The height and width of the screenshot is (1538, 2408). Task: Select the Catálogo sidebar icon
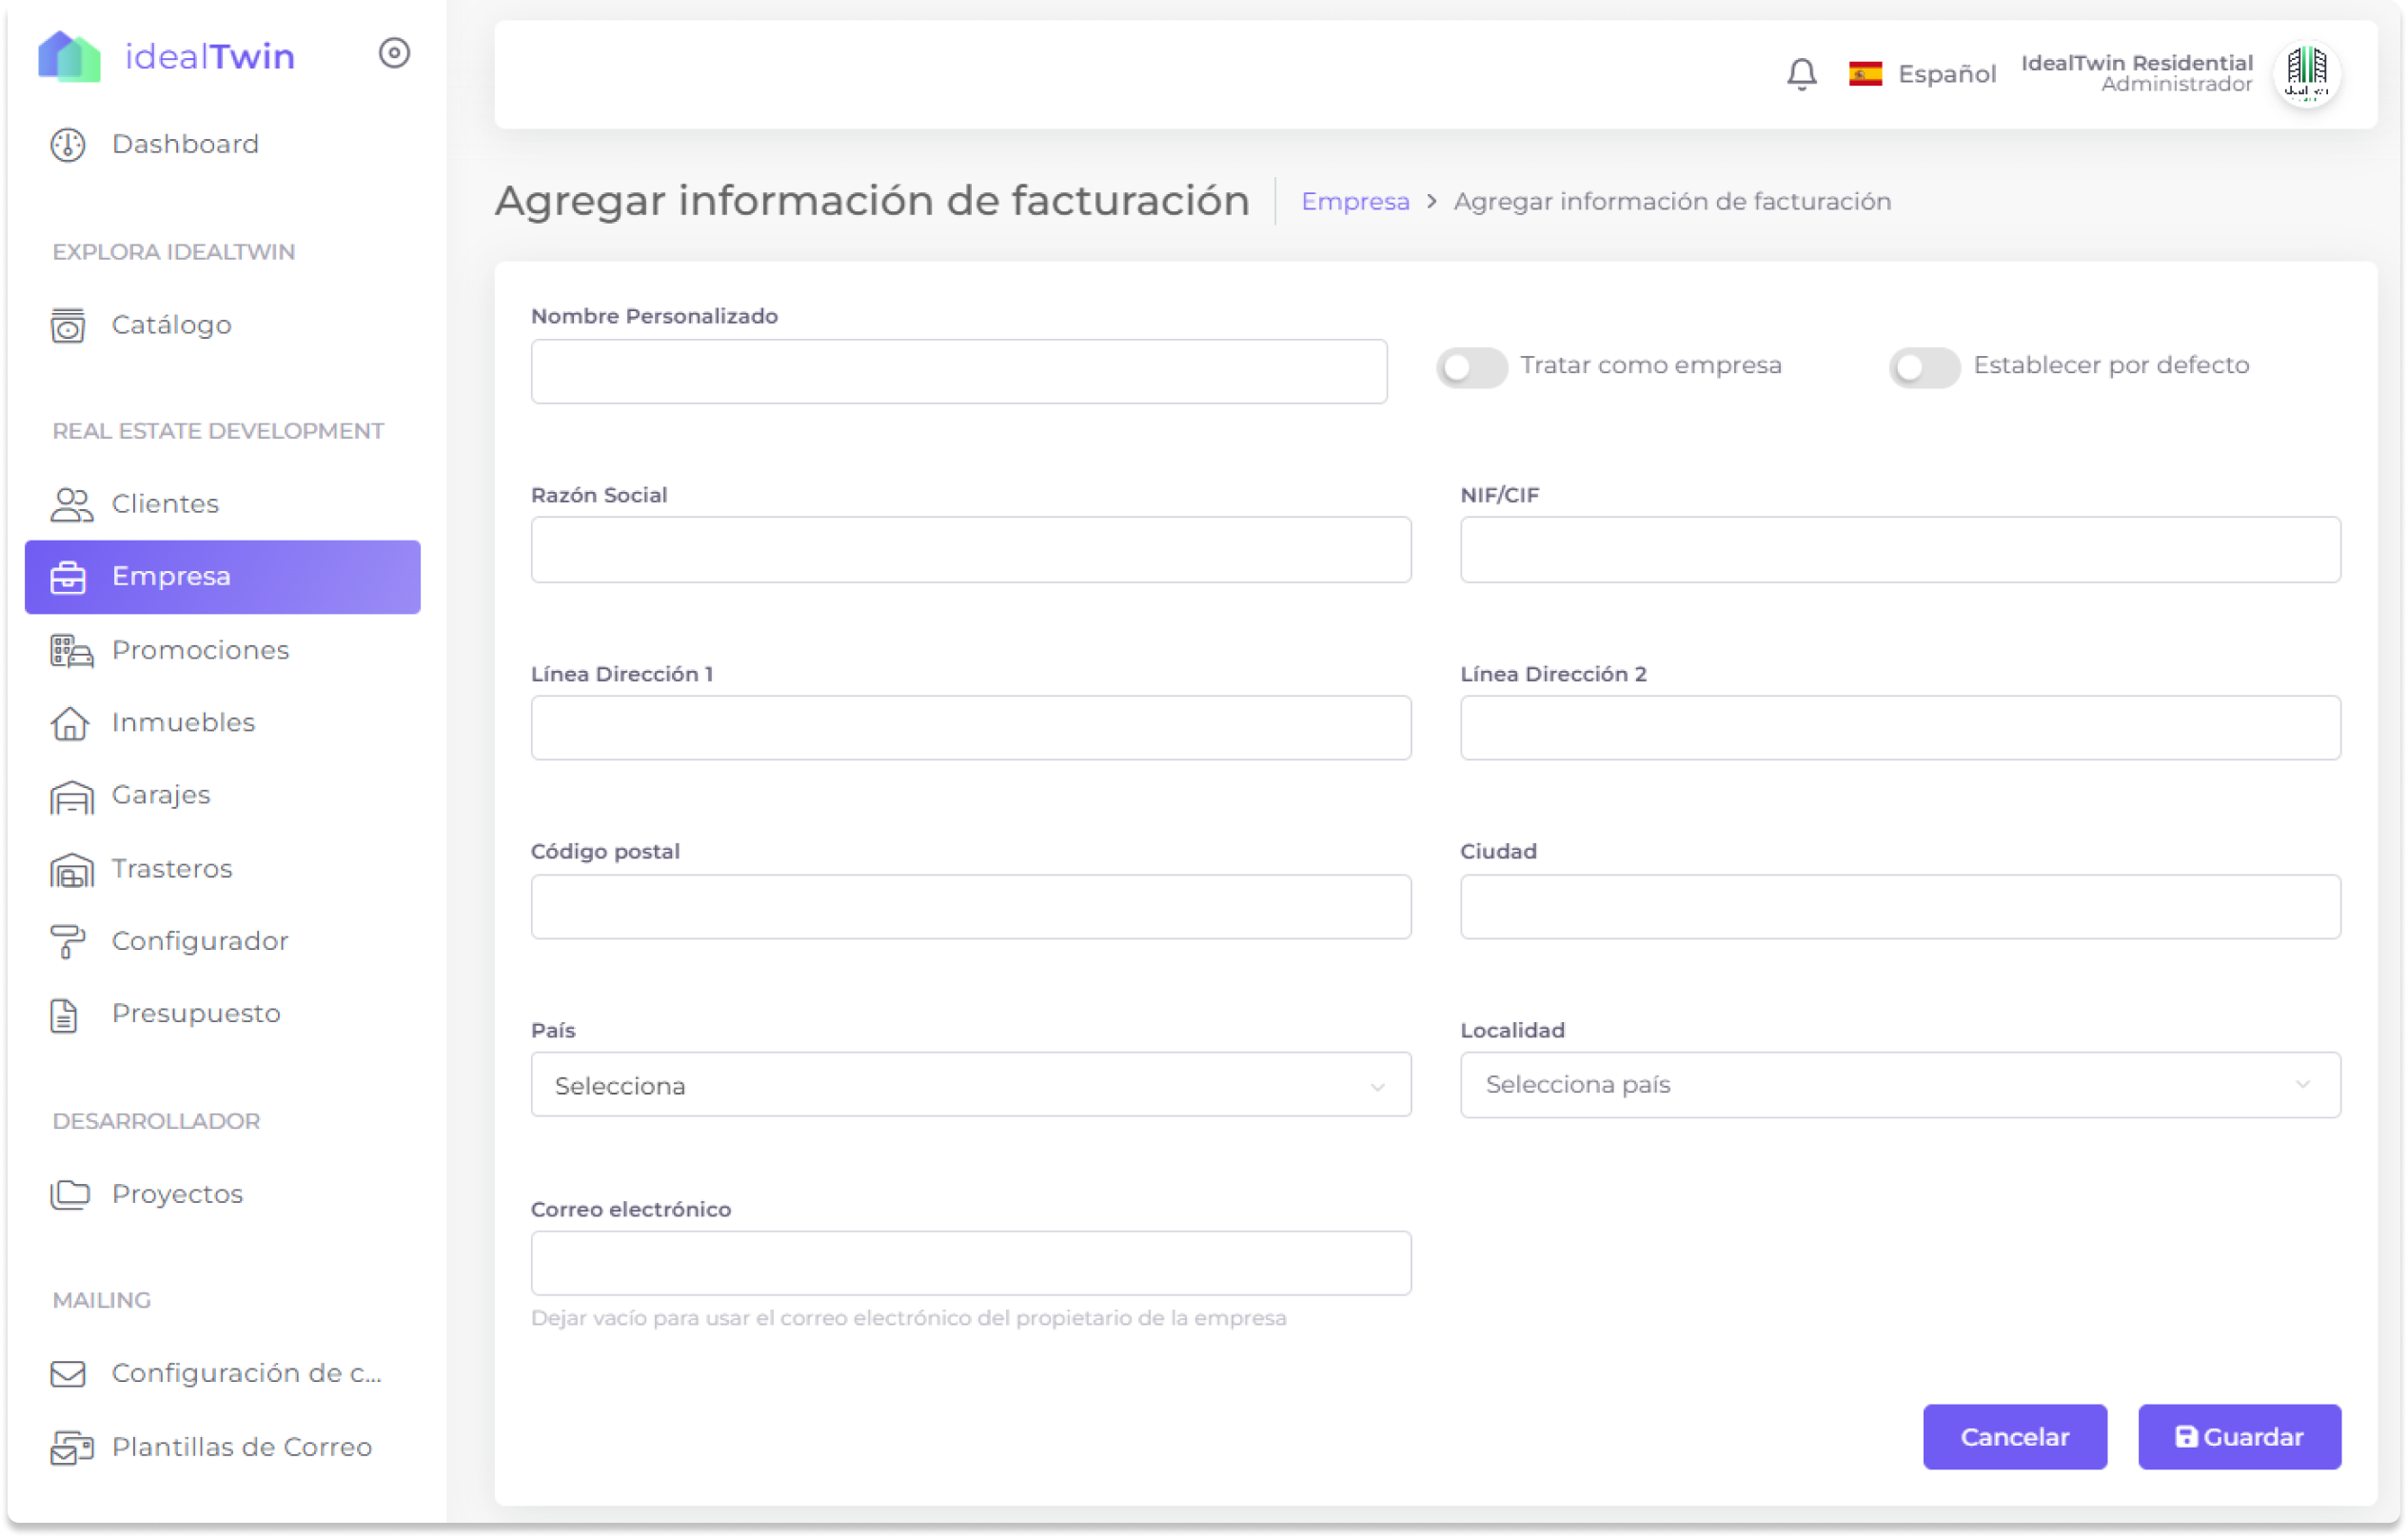click(68, 324)
